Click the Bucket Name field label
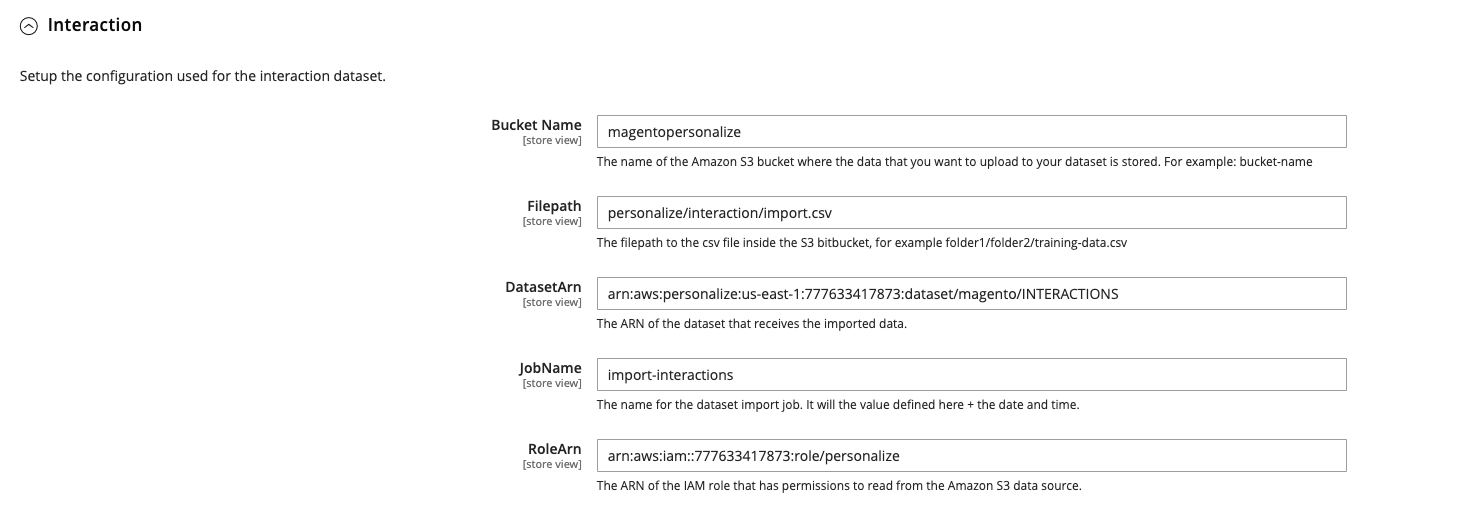The image size is (1458, 510). [x=536, y=125]
